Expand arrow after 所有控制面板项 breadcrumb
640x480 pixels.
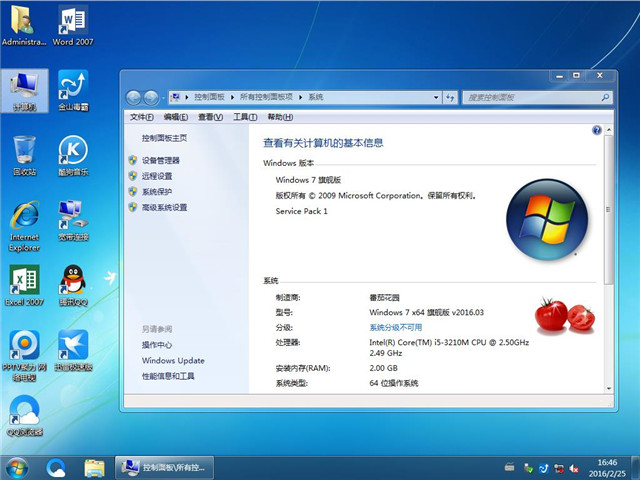click(300, 97)
